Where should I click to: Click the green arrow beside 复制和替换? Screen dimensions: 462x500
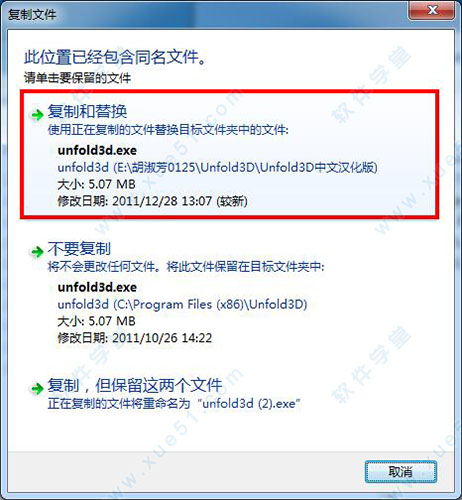(x=37, y=115)
